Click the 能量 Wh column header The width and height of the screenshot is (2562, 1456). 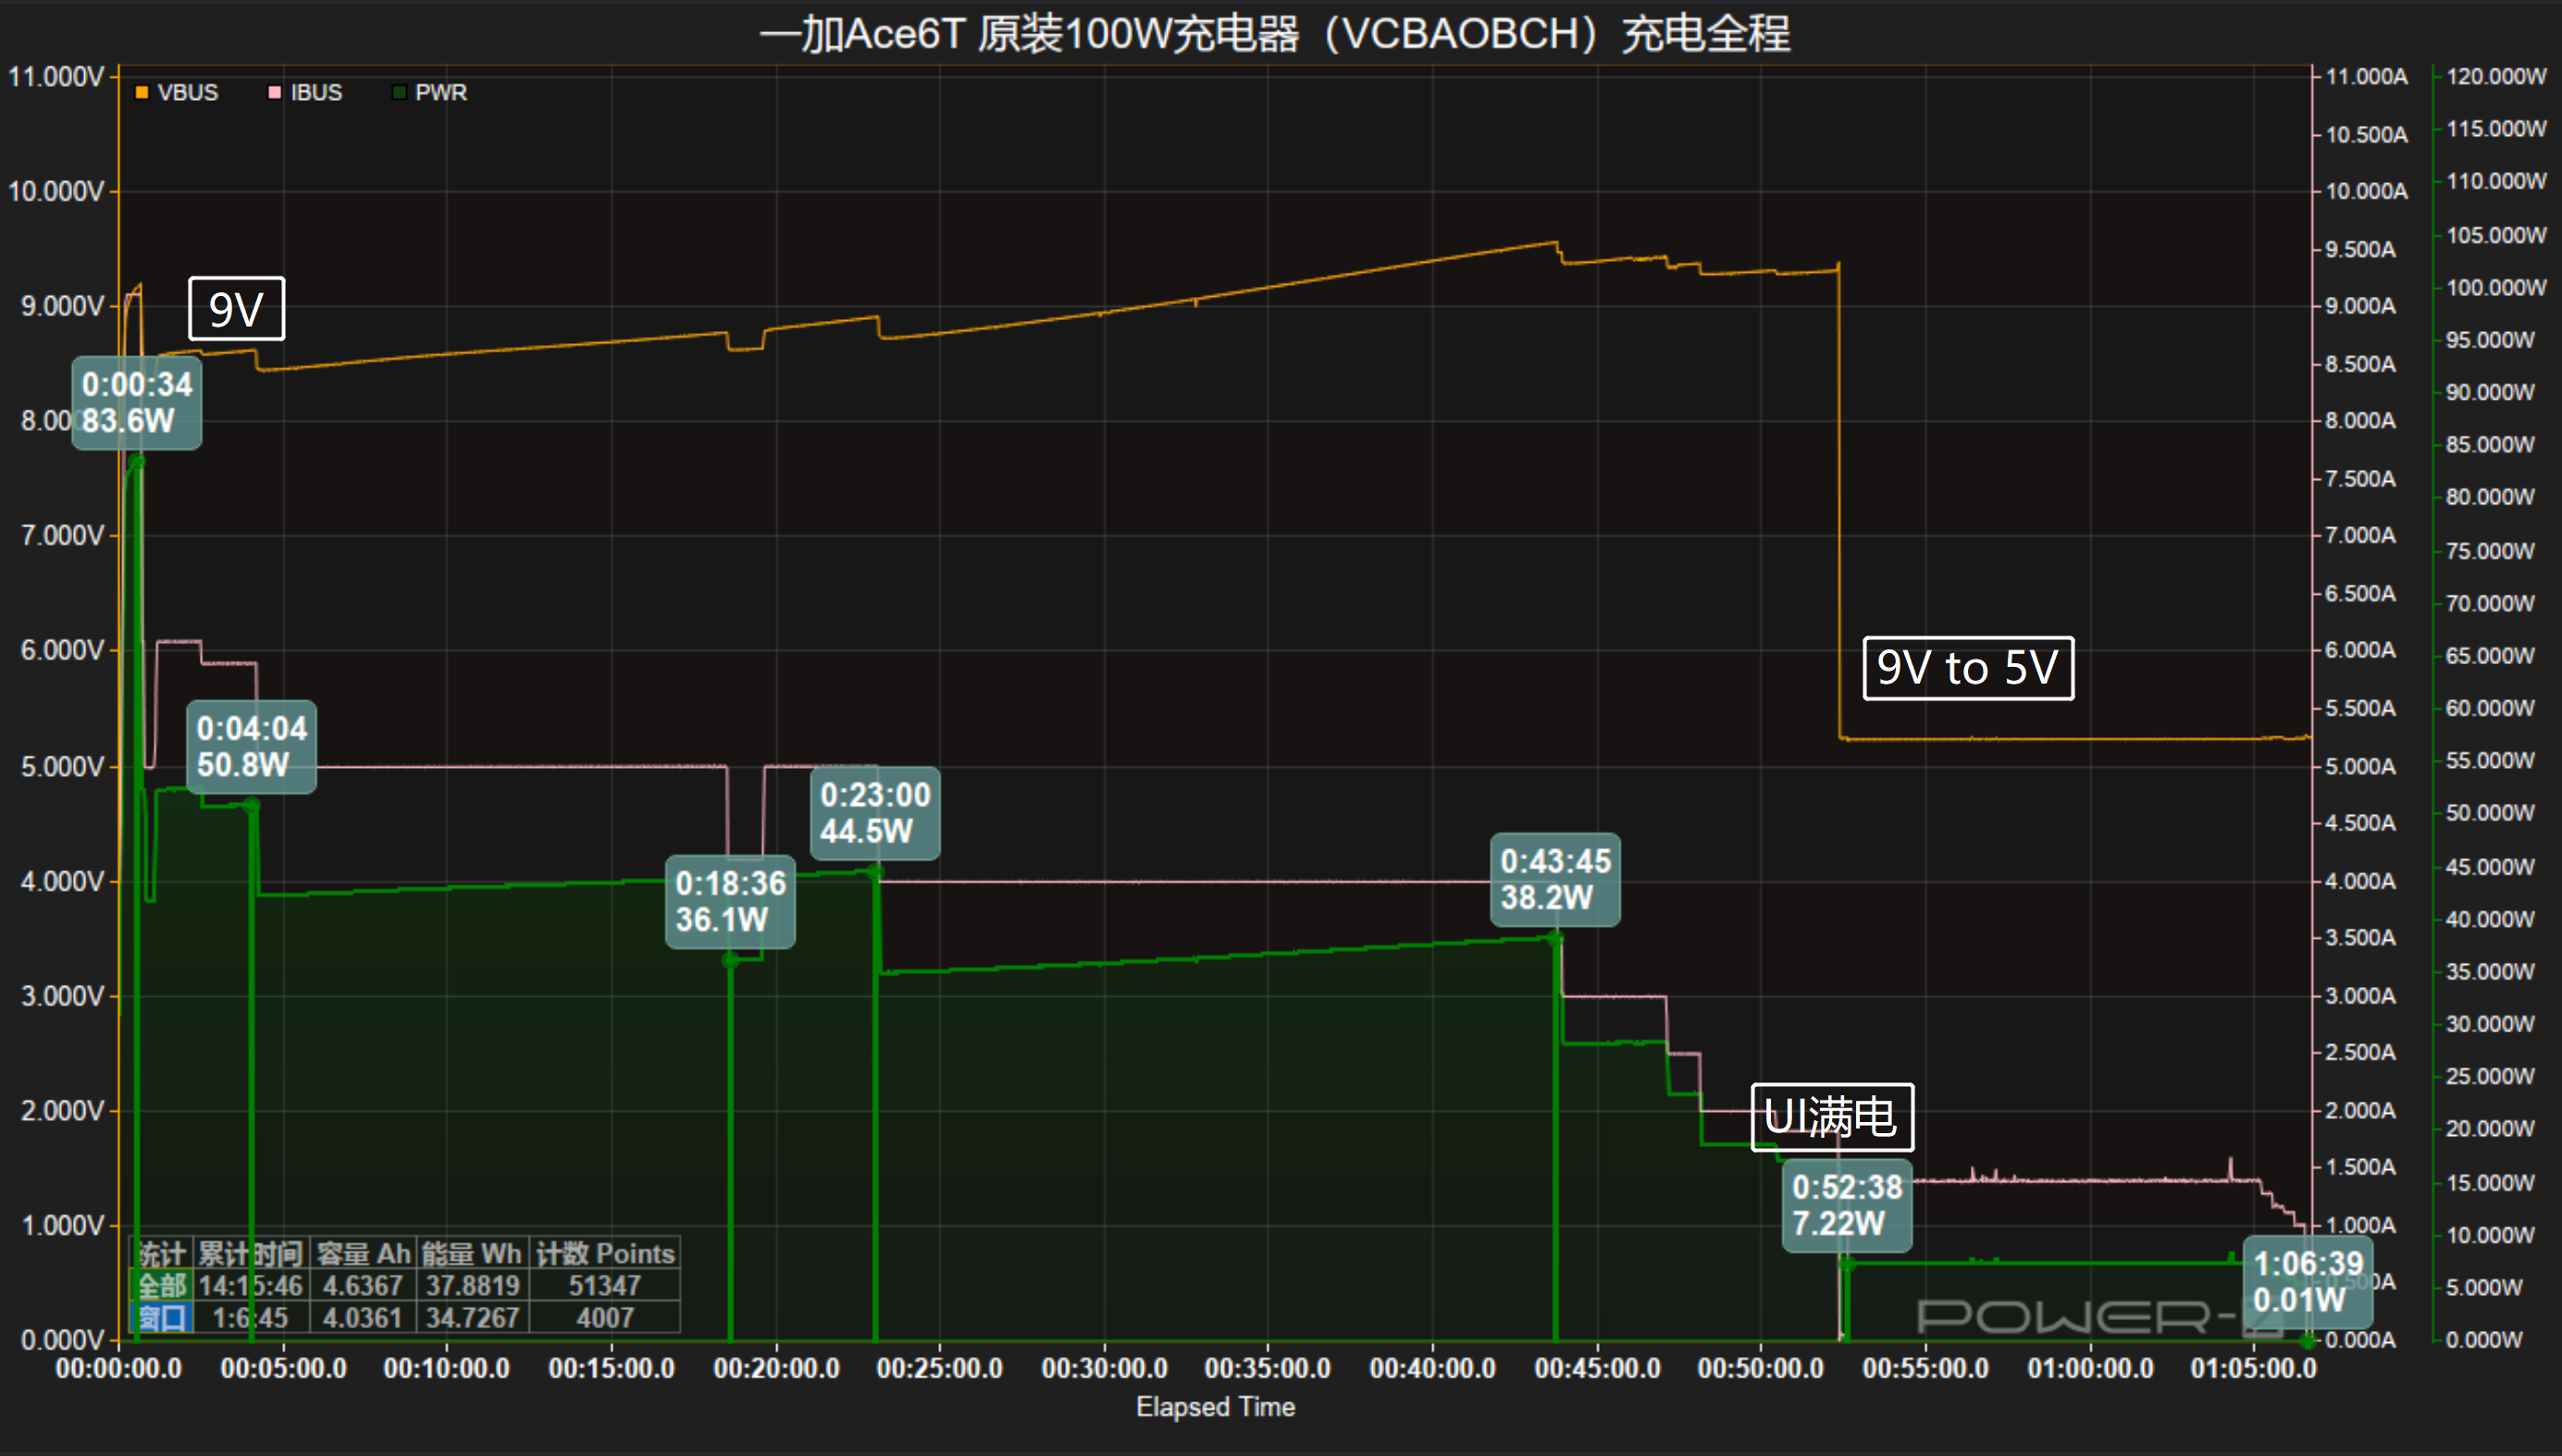[471, 1253]
